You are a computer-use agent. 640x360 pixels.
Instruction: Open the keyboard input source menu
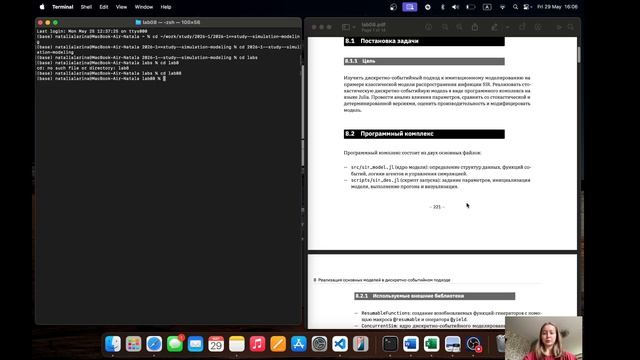tap(487, 7)
